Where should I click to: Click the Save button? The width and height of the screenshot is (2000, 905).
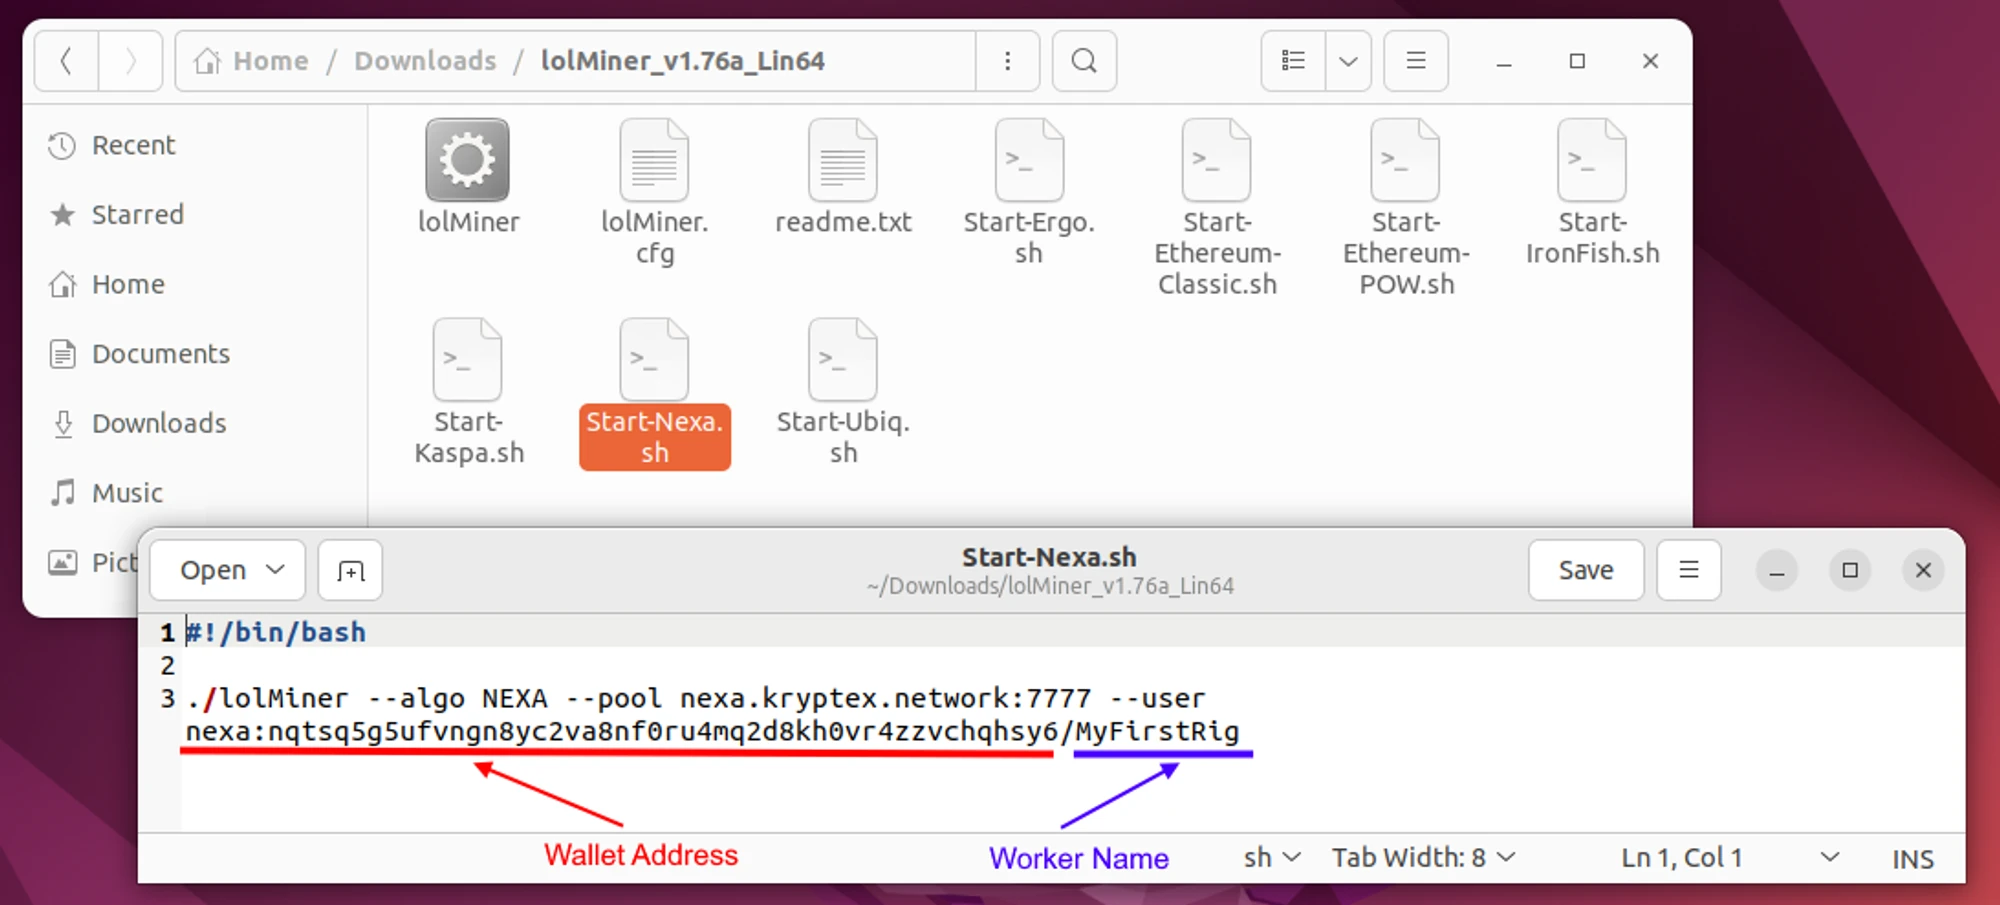coord(1585,570)
